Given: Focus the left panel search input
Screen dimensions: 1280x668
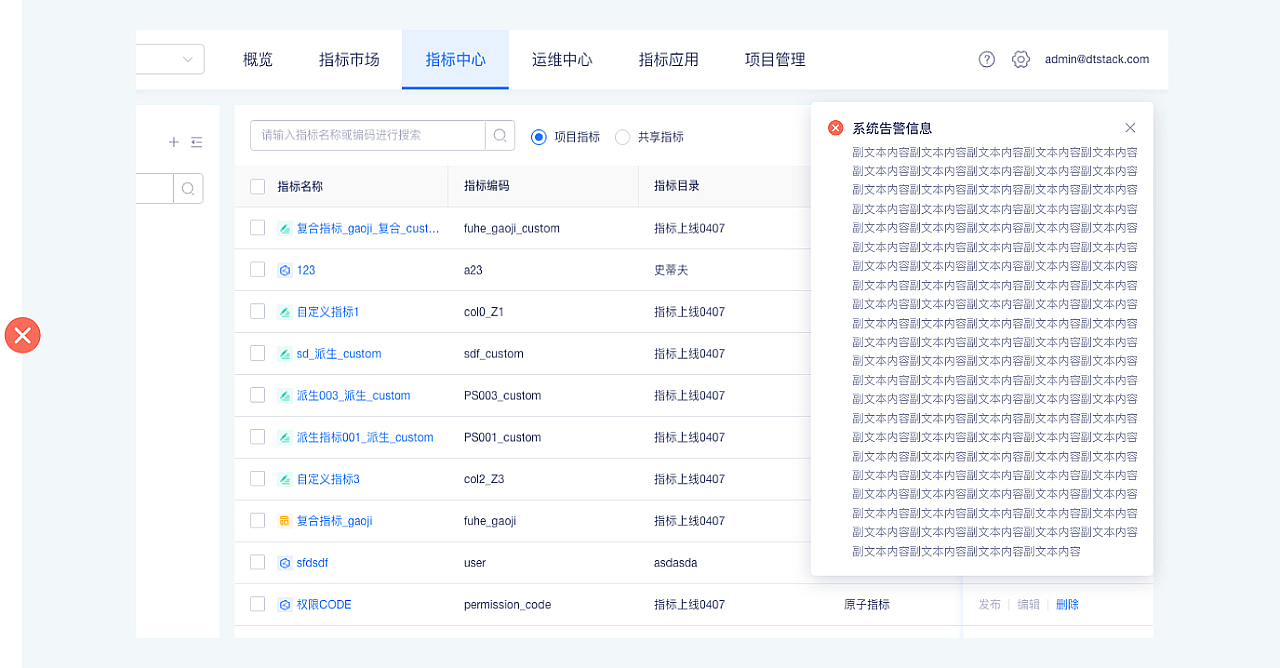Looking at the screenshot, I should pos(155,188).
